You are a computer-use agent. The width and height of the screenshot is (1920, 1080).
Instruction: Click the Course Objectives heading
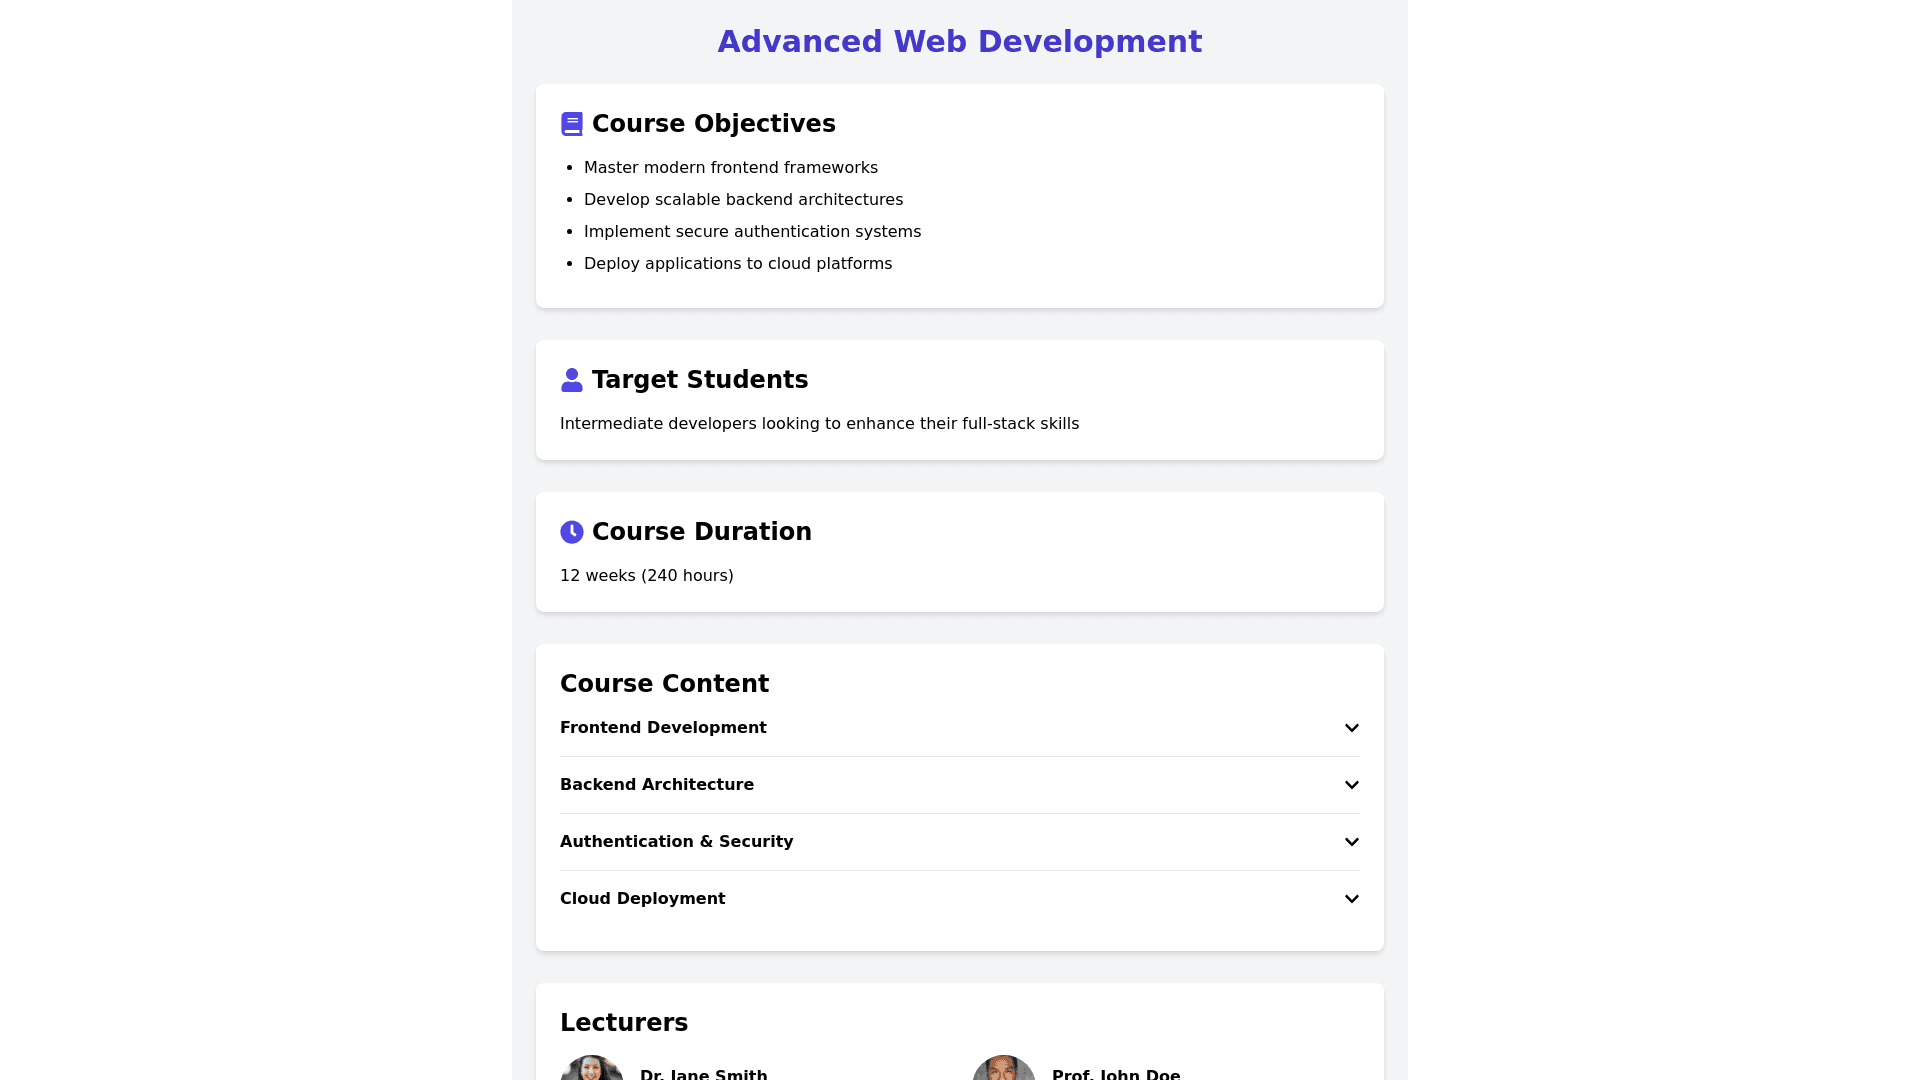click(713, 124)
